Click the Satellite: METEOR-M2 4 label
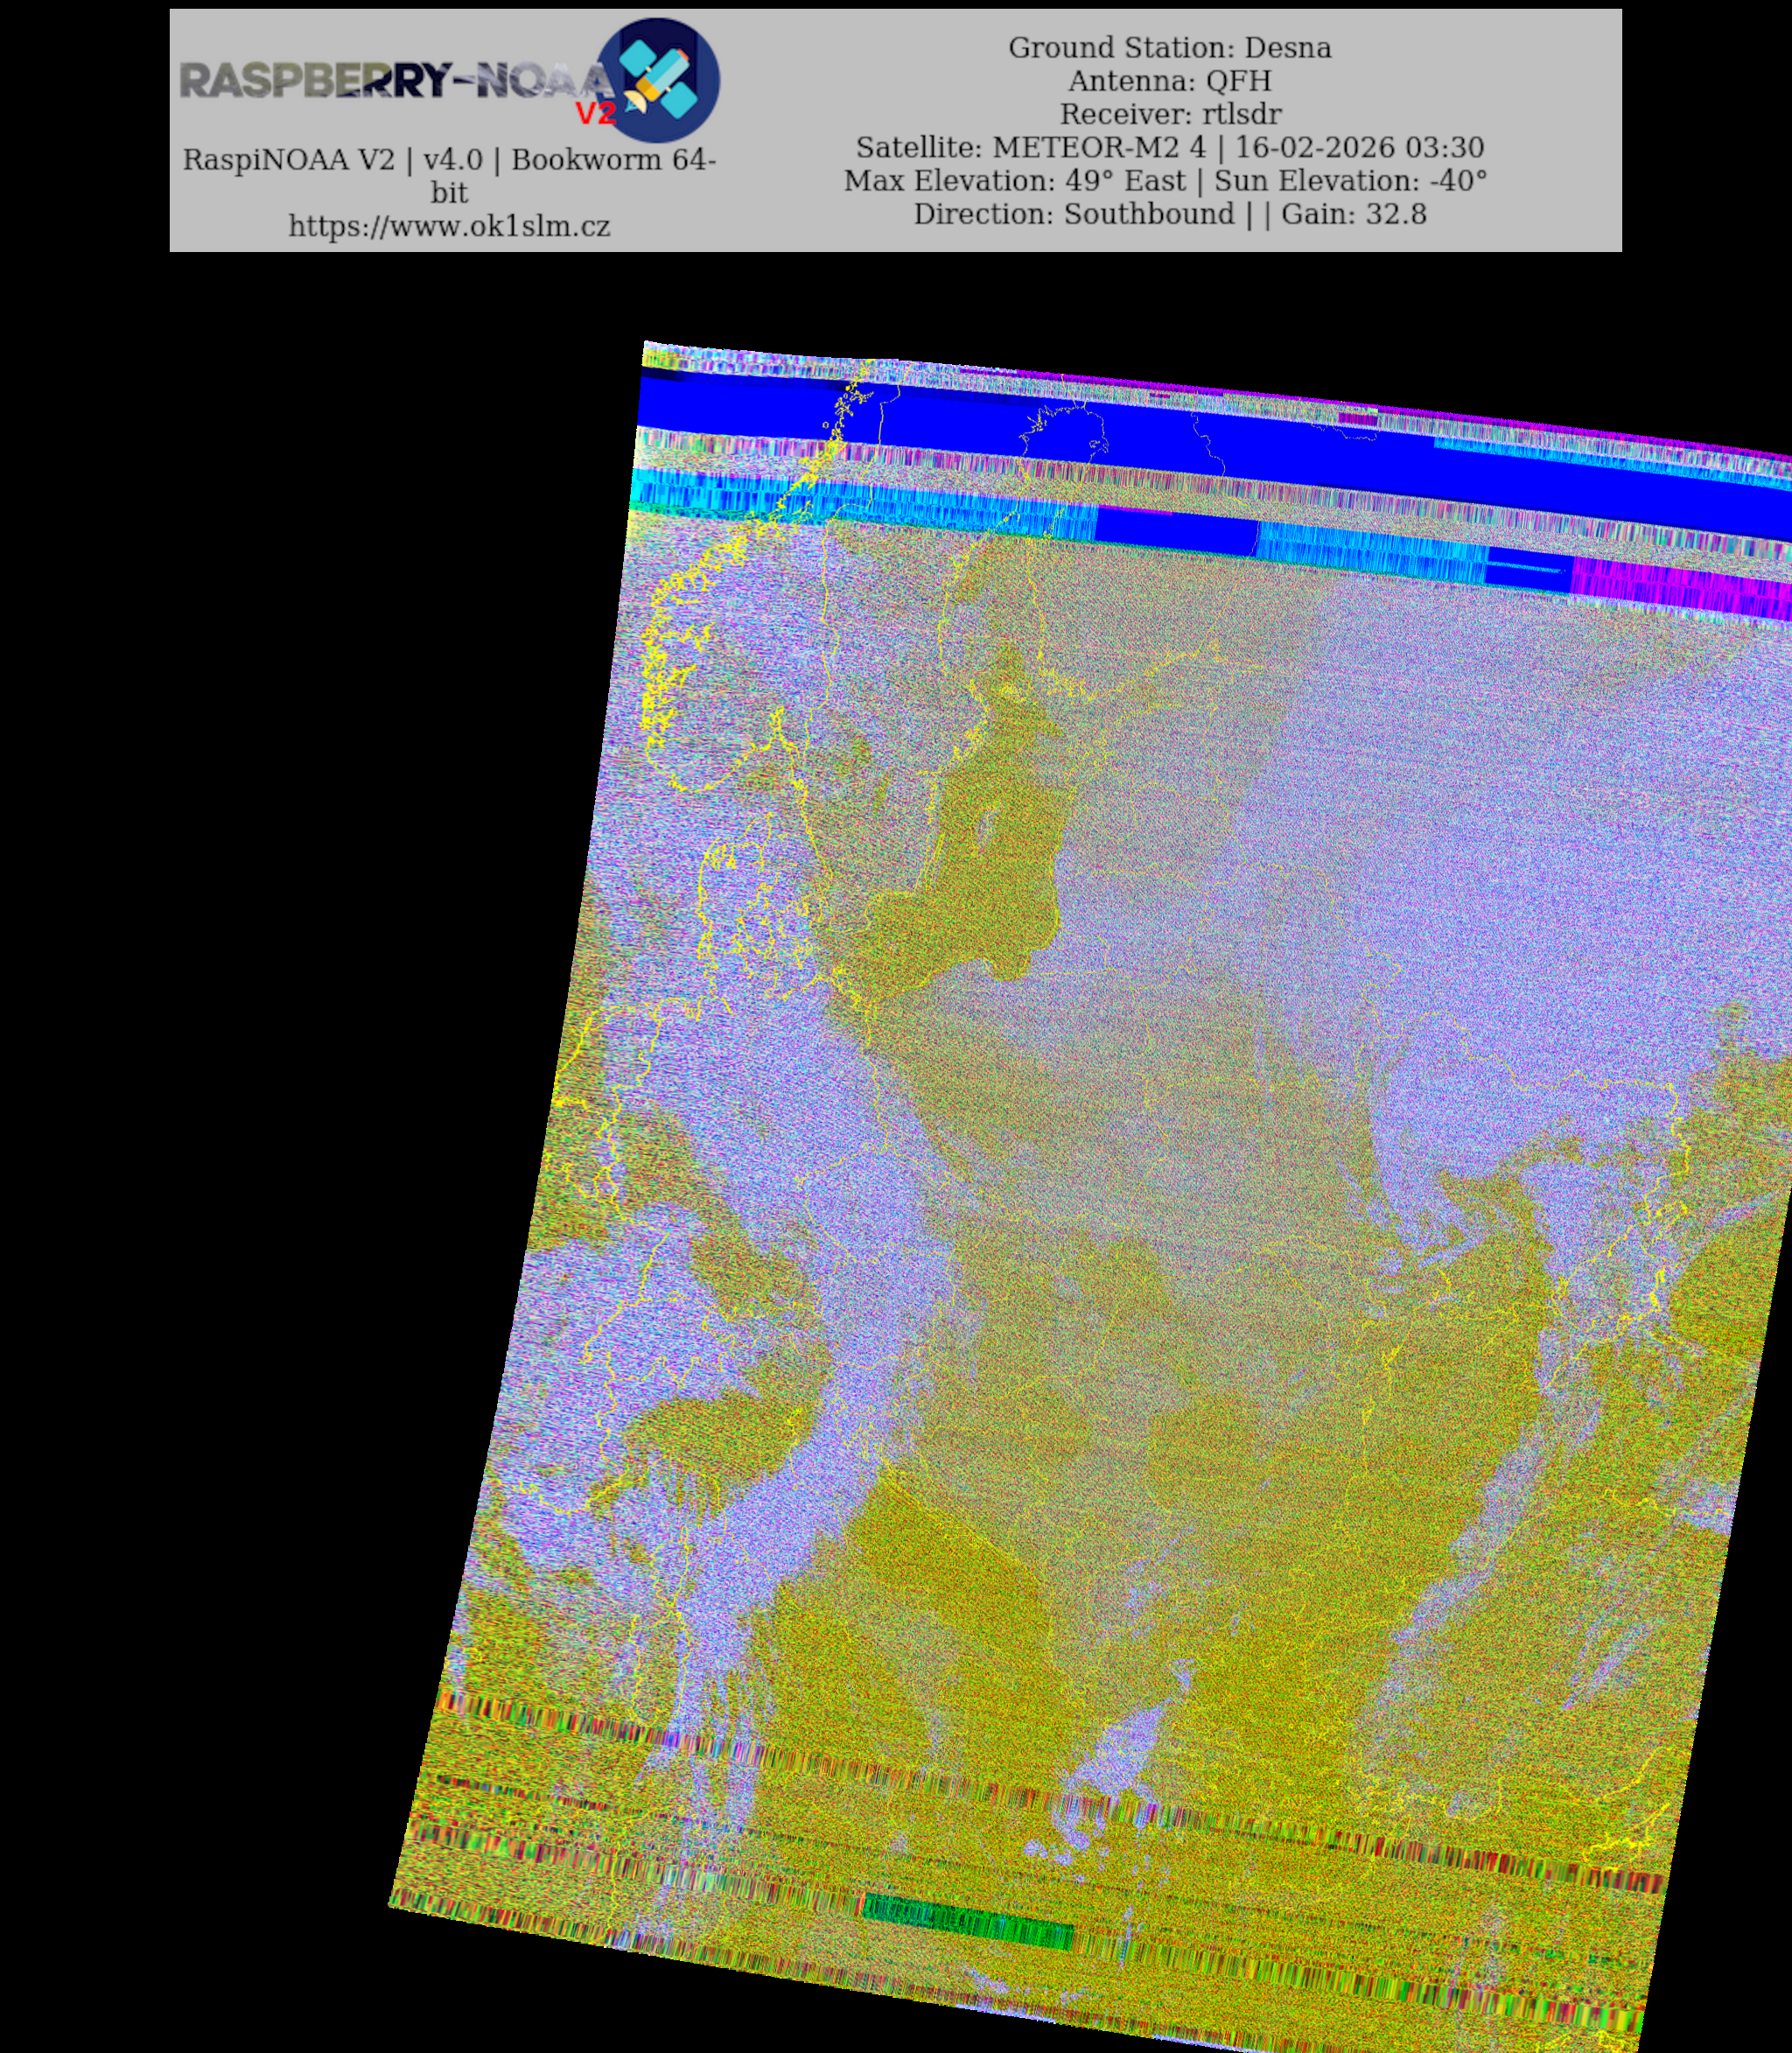The height and width of the screenshot is (2053, 1792). 1030,147
